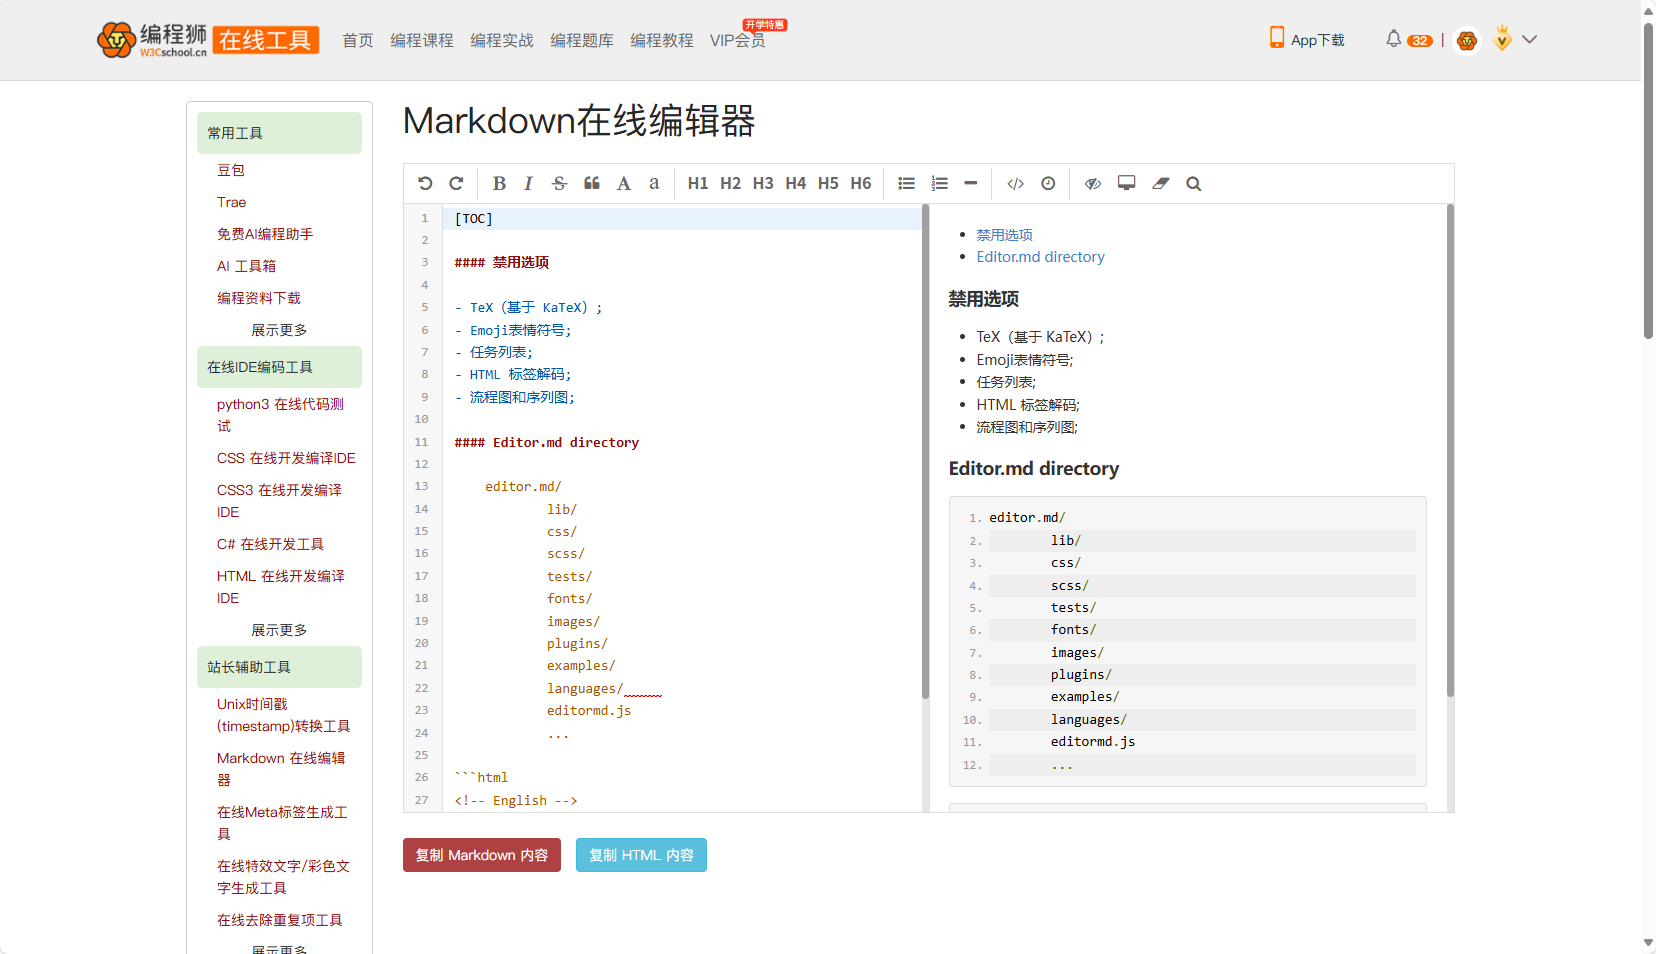Viewport: 1656px width, 954px height.
Task: Click the 站长辅助工具 section header
Action: click(x=279, y=667)
